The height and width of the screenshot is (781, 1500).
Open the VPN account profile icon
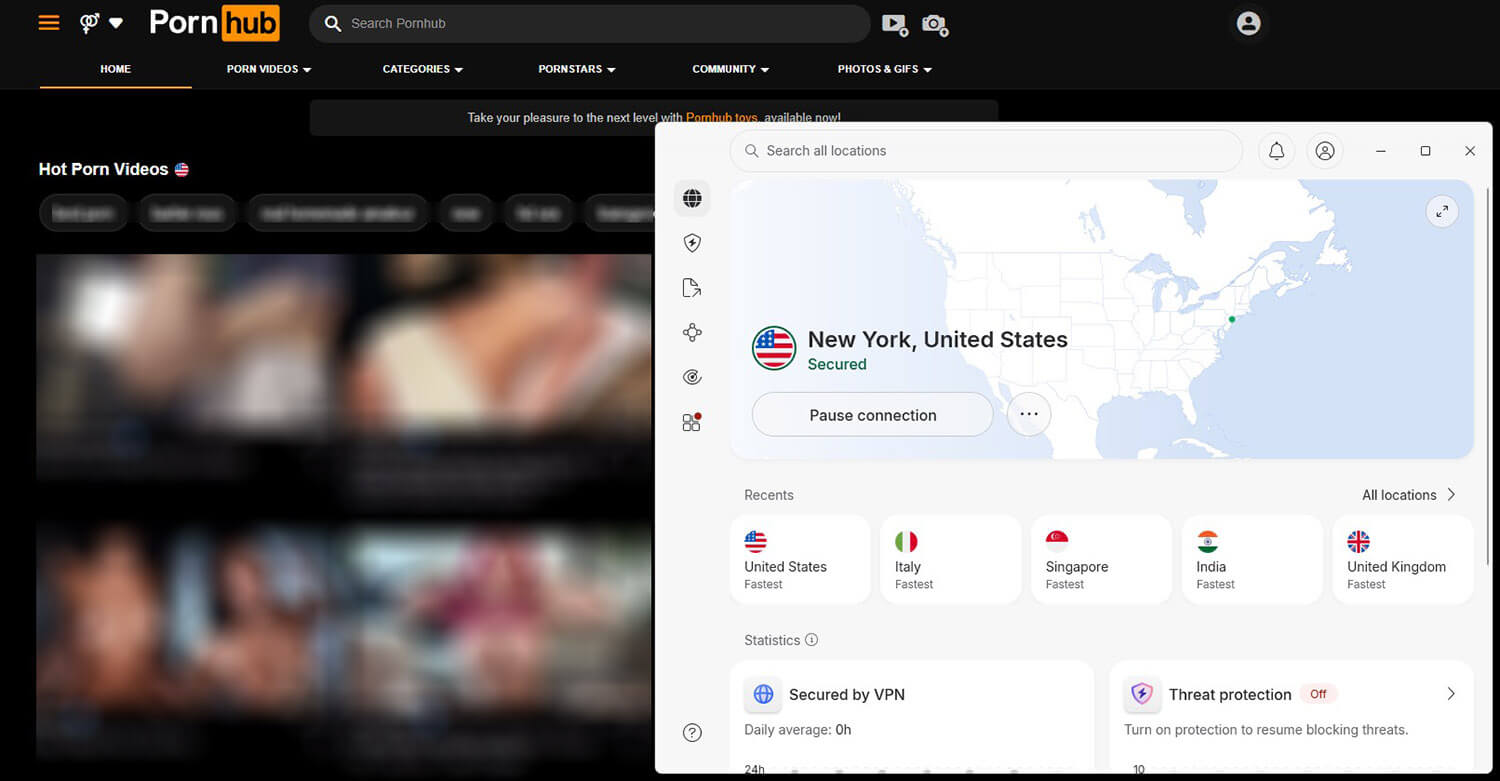(x=1325, y=151)
